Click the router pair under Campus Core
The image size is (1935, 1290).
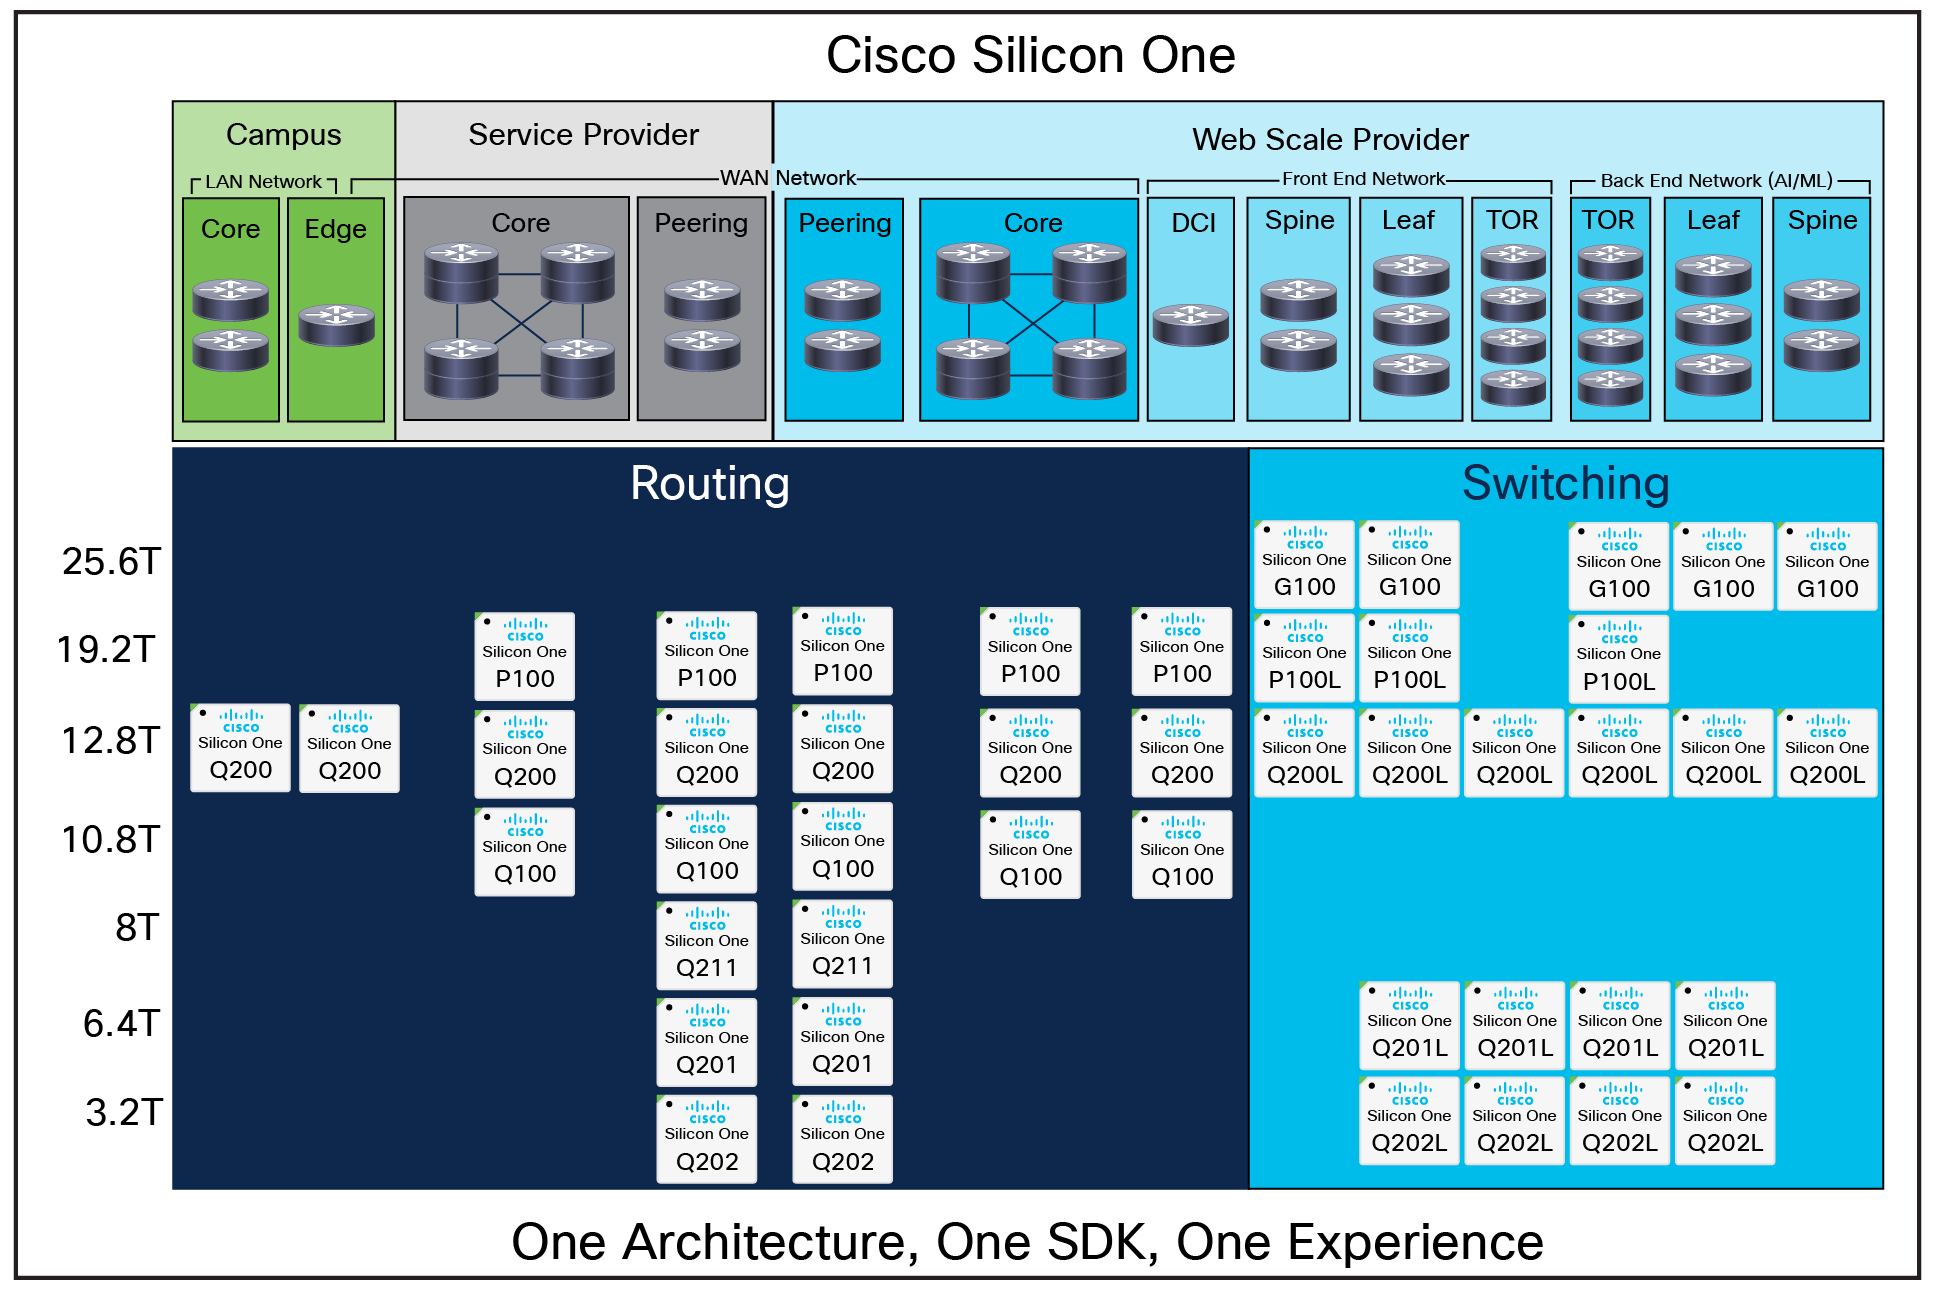click(231, 325)
